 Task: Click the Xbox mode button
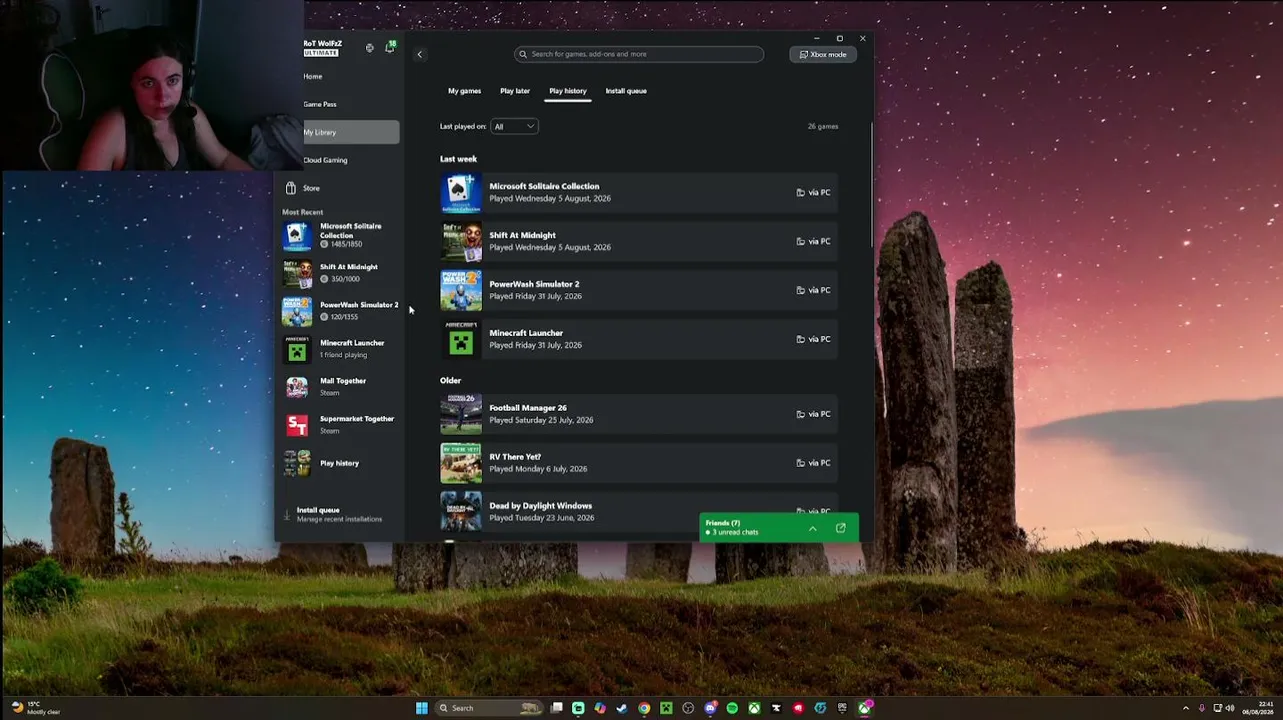pyautogui.click(x=823, y=54)
